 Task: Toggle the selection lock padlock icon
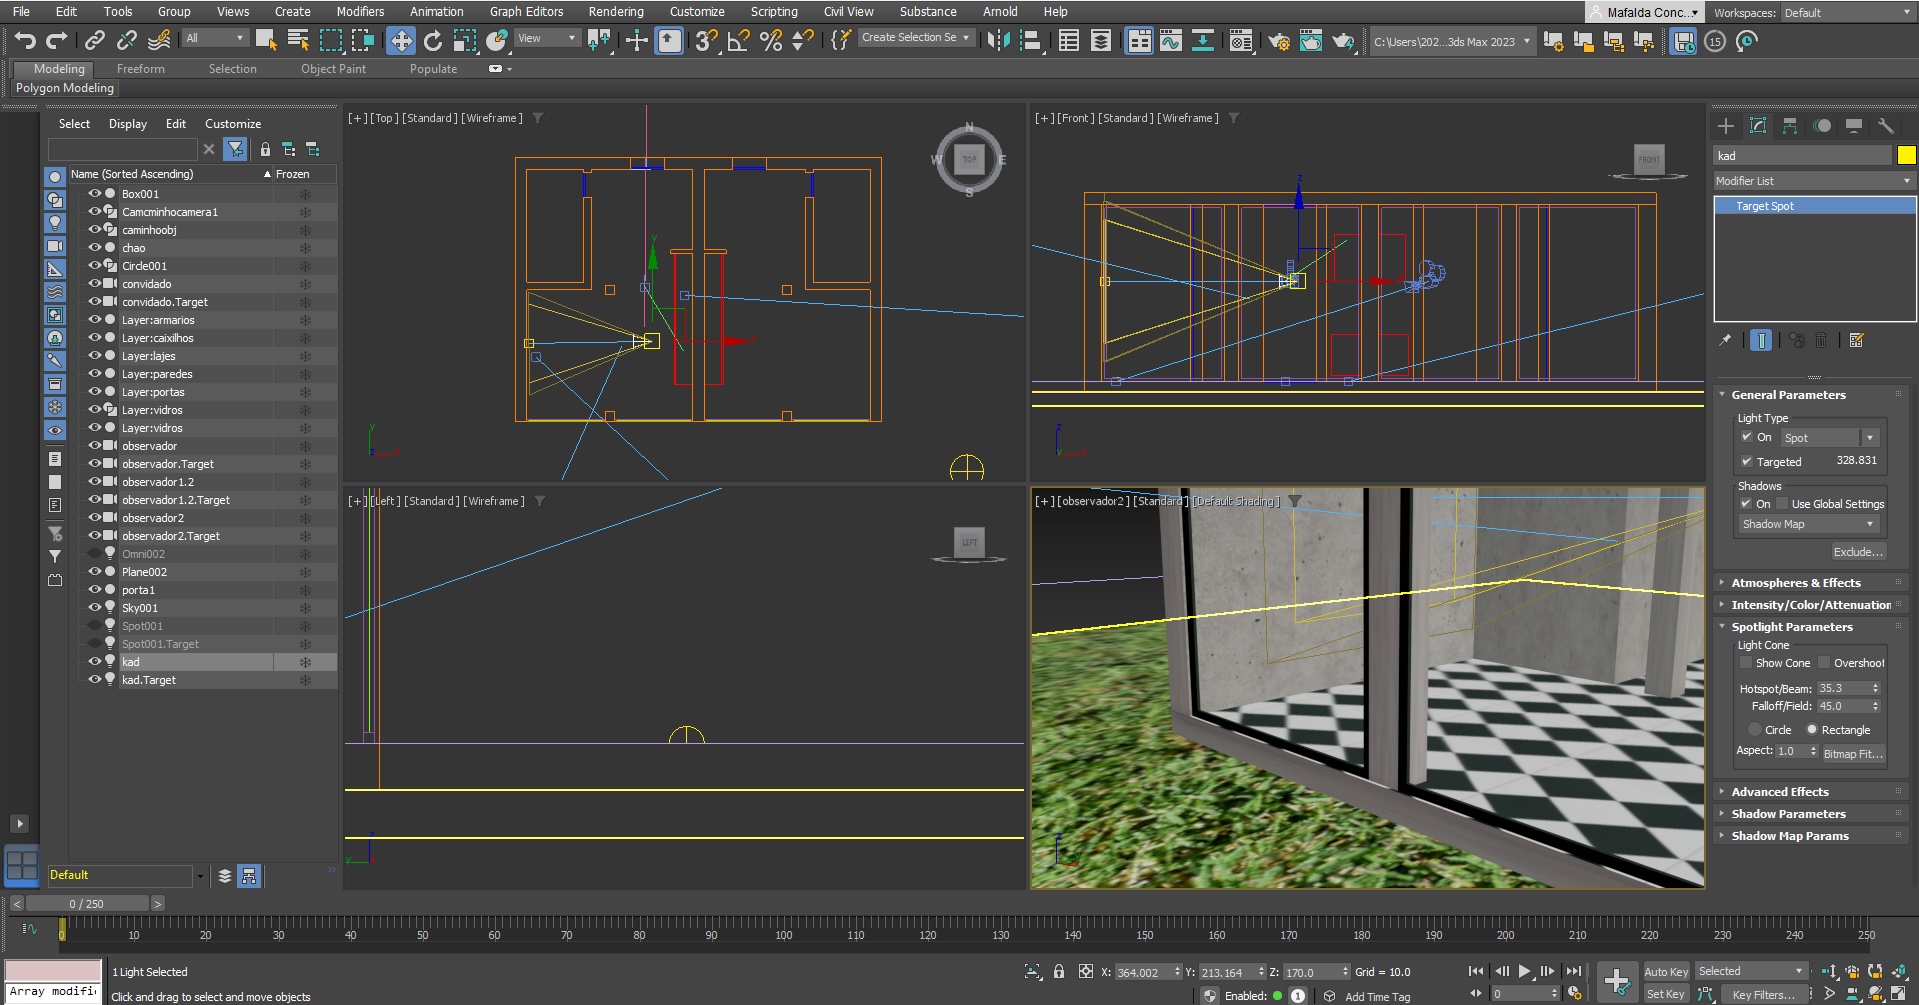1059,972
